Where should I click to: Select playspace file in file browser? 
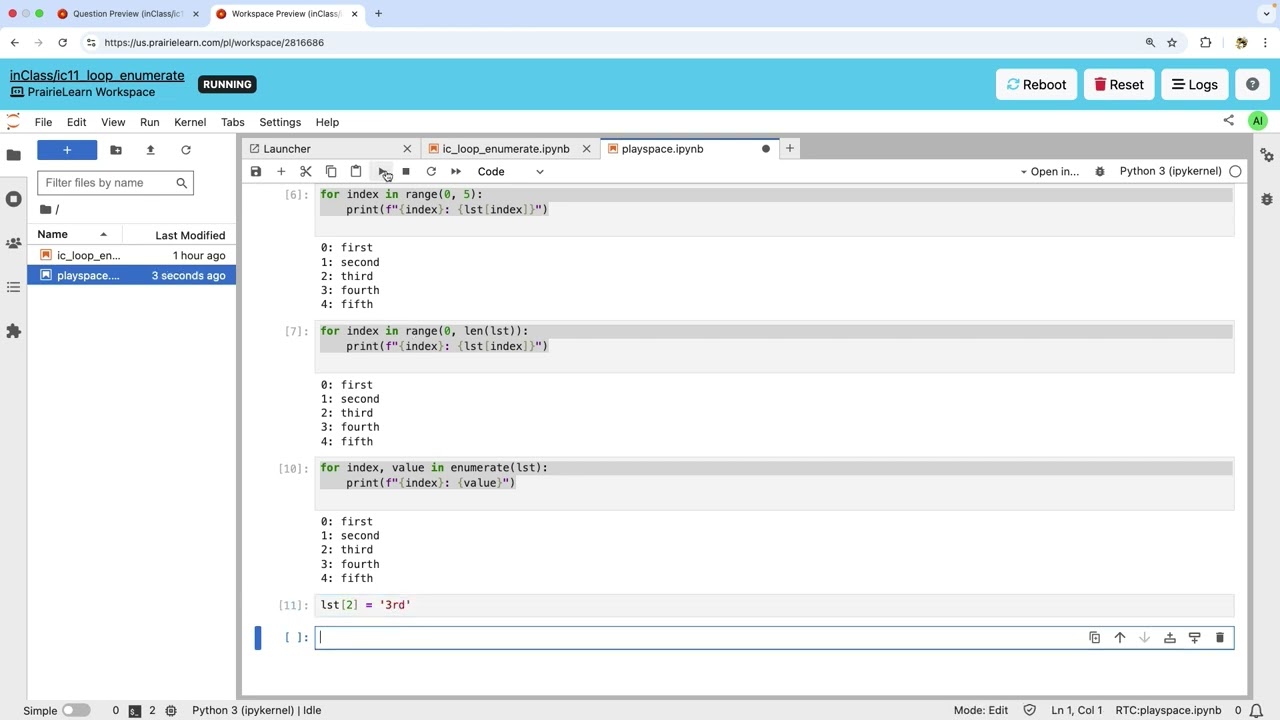click(x=132, y=276)
